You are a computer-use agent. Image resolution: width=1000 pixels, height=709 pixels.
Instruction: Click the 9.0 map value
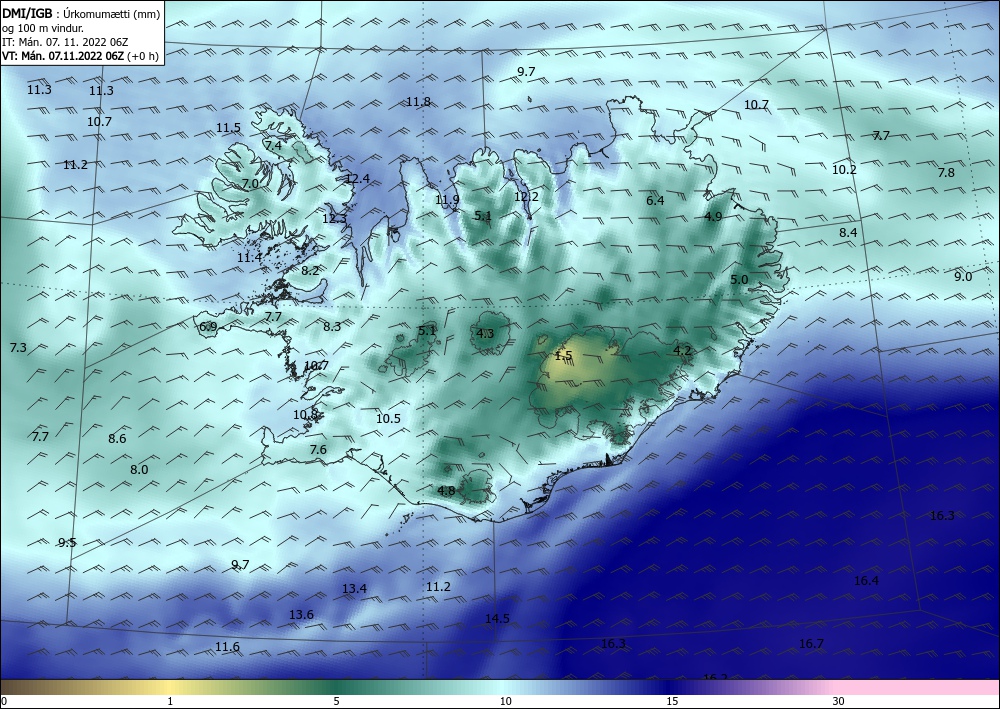coord(963,276)
